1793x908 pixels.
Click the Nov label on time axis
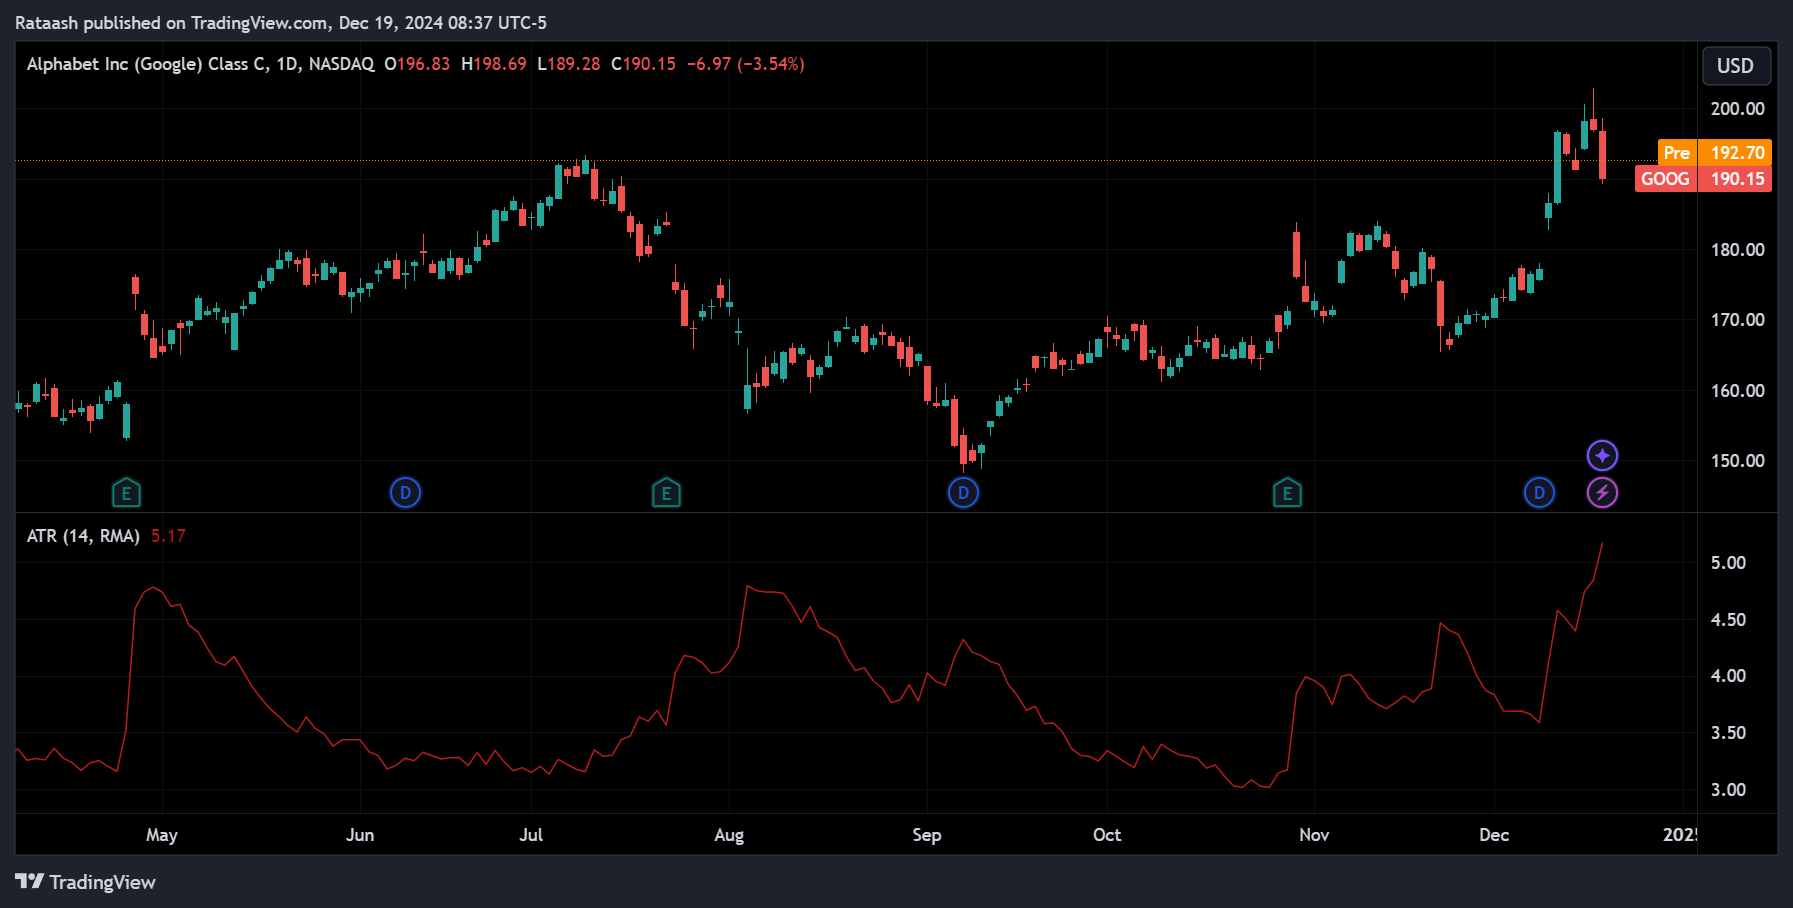pos(1314,835)
